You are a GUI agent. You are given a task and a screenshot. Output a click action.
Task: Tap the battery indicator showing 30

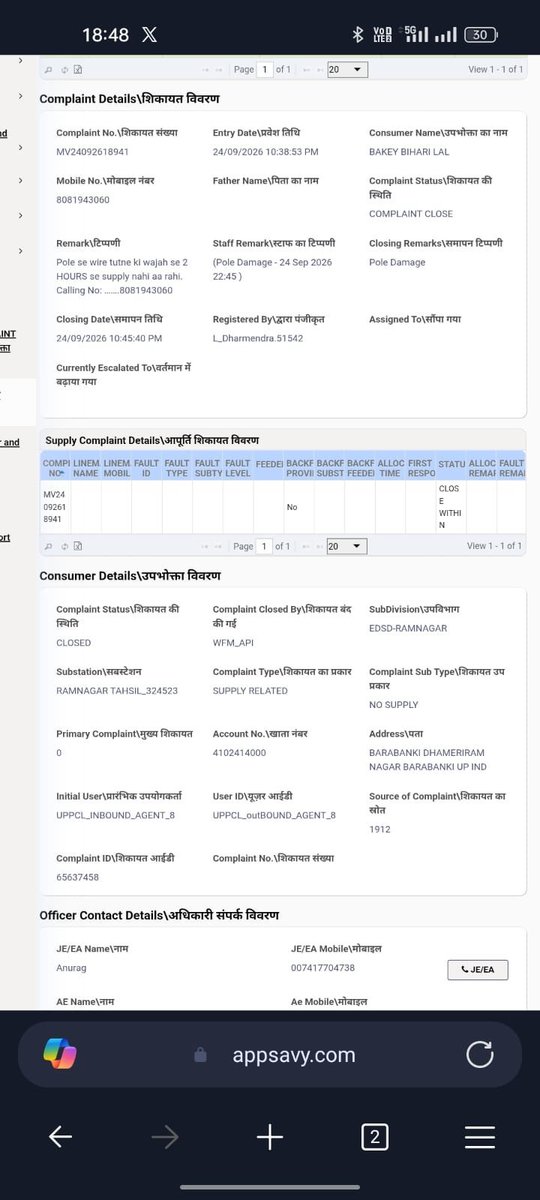coord(480,34)
